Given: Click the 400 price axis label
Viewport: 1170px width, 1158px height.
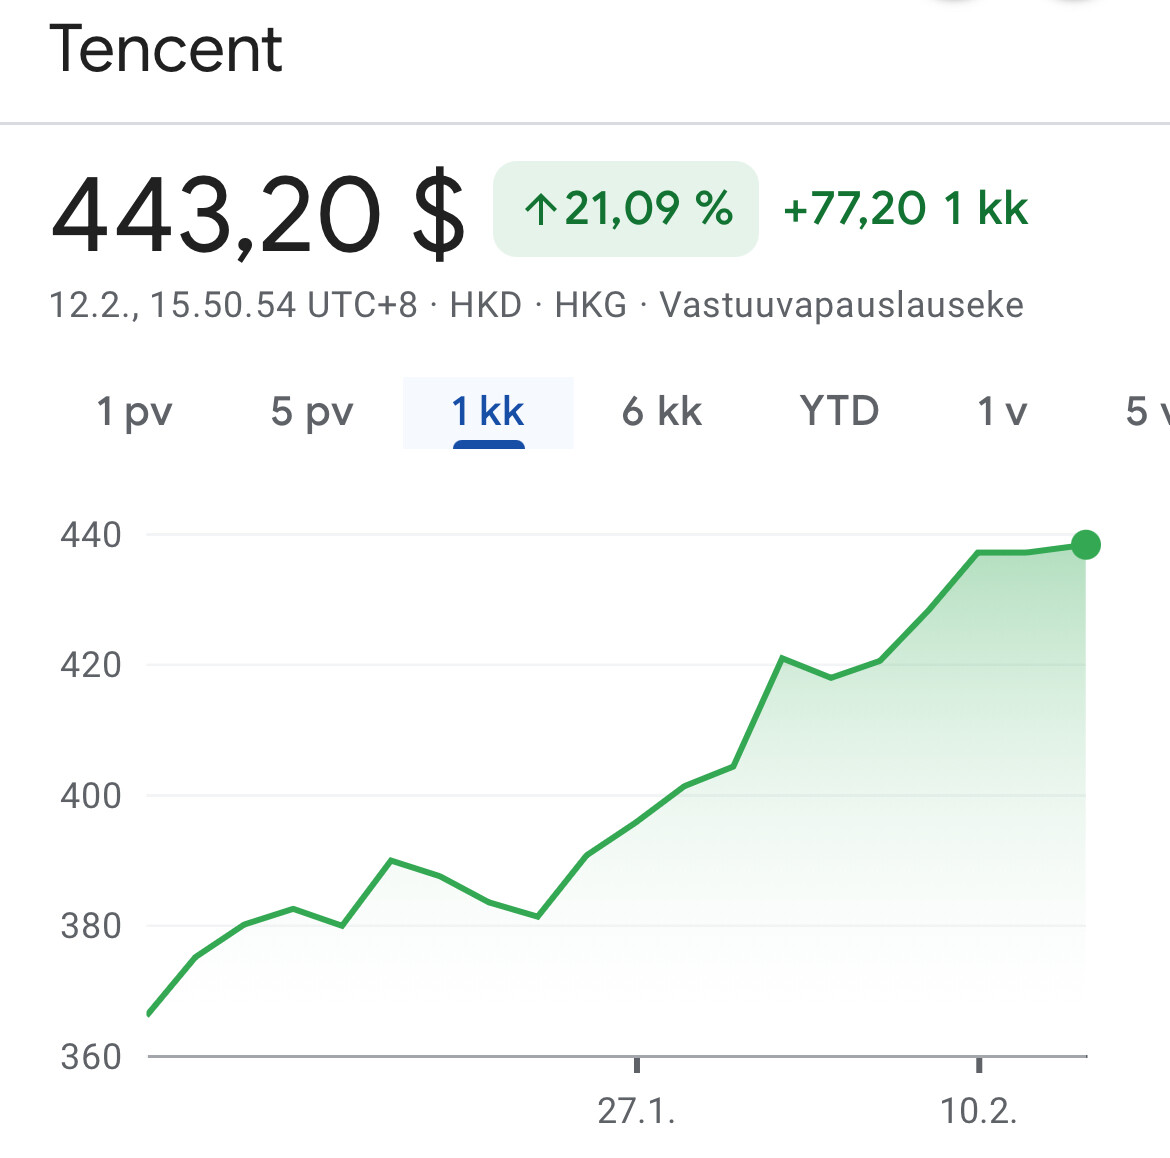Looking at the screenshot, I should coord(91,796).
